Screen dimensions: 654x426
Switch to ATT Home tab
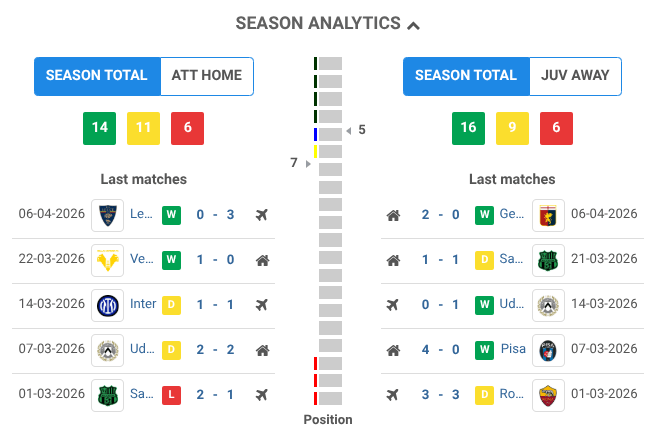207,76
